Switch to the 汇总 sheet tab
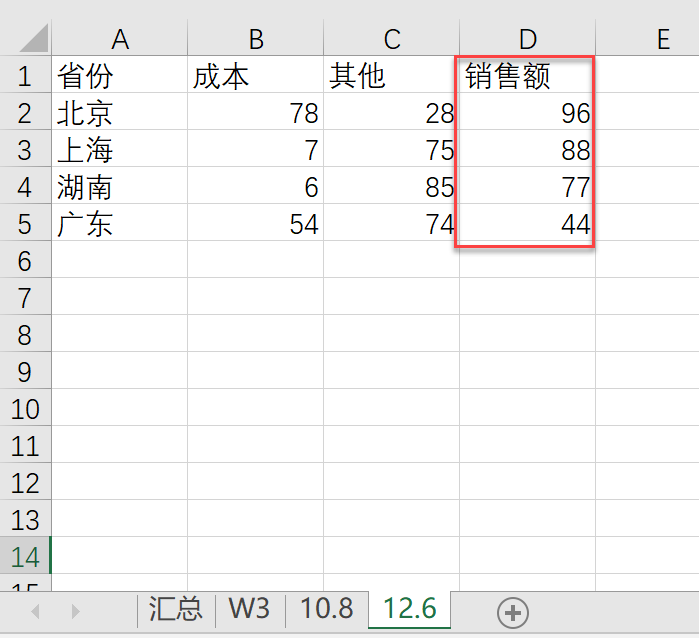699x638 pixels. pos(176,609)
